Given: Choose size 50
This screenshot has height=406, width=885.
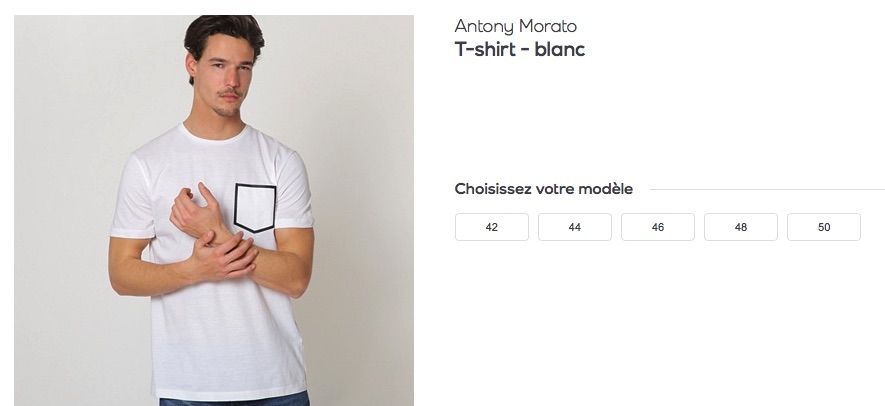Looking at the screenshot, I should [x=823, y=227].
